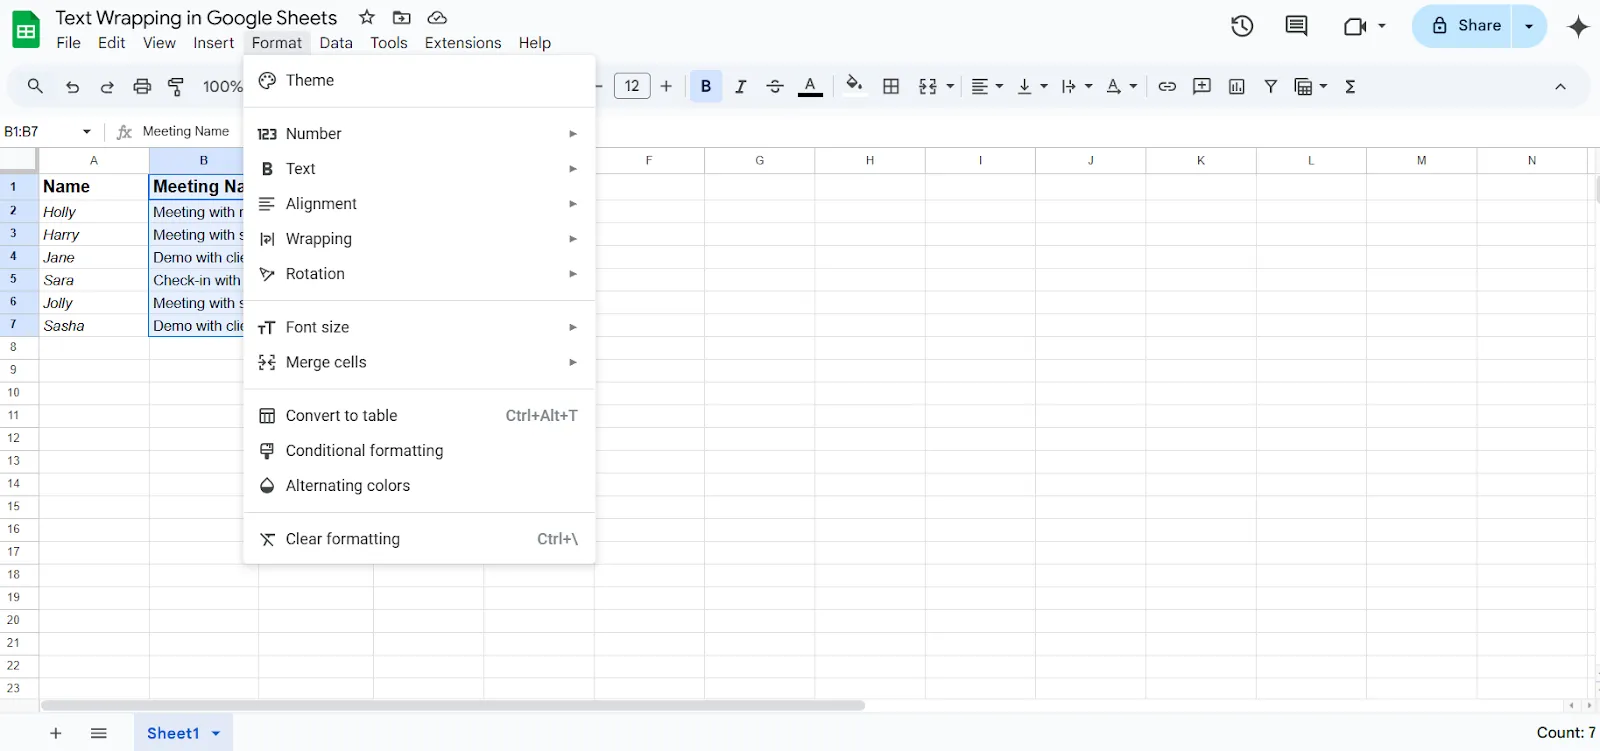Screen dimensions: 1600x751
Task: Click the Share button
Action: point(1466,26)
